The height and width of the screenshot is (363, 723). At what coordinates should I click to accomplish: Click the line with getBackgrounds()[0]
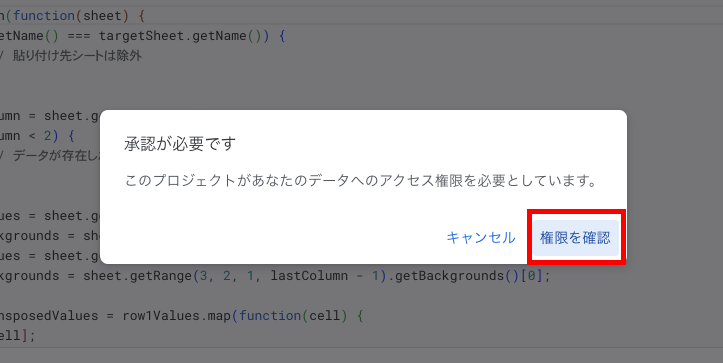pos(275,276)
